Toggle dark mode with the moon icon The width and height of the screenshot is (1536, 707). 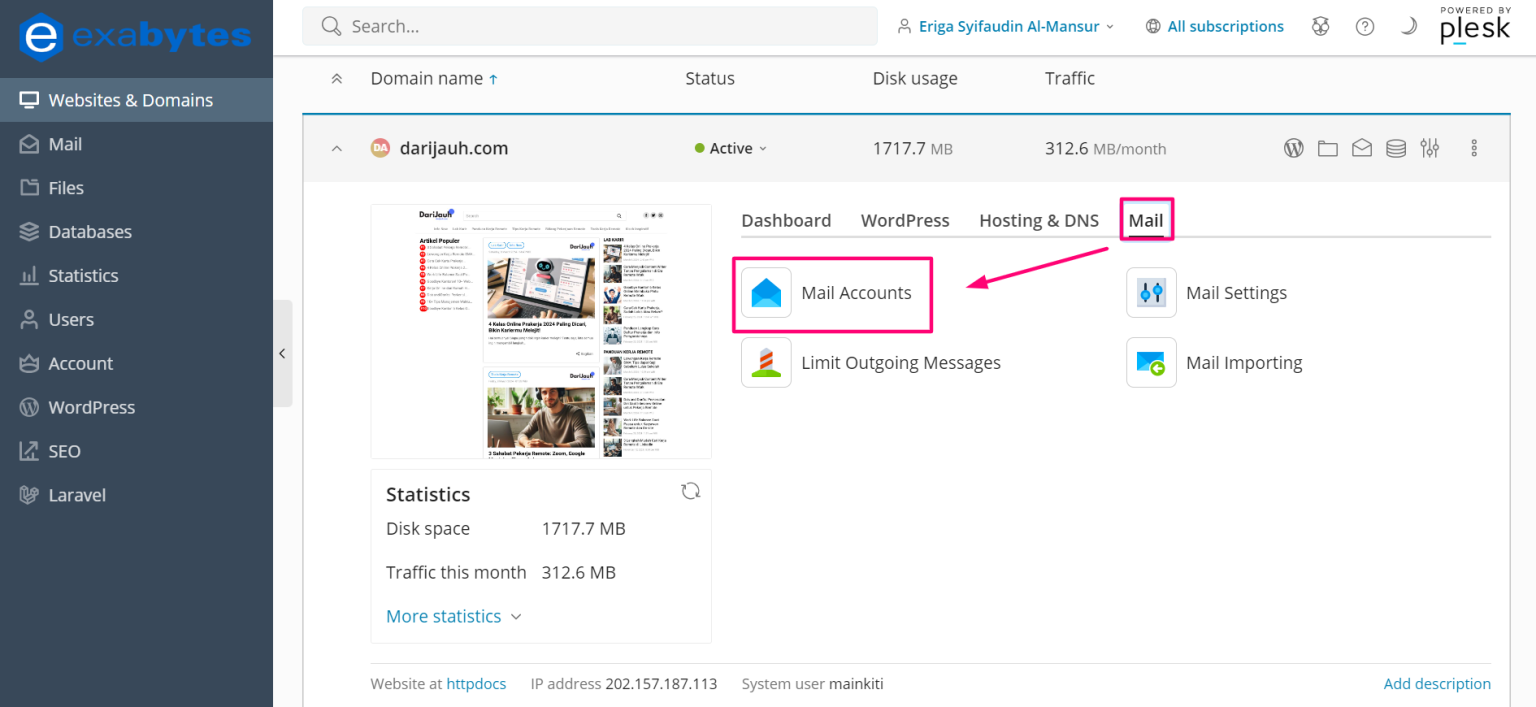coord(1409,26)
